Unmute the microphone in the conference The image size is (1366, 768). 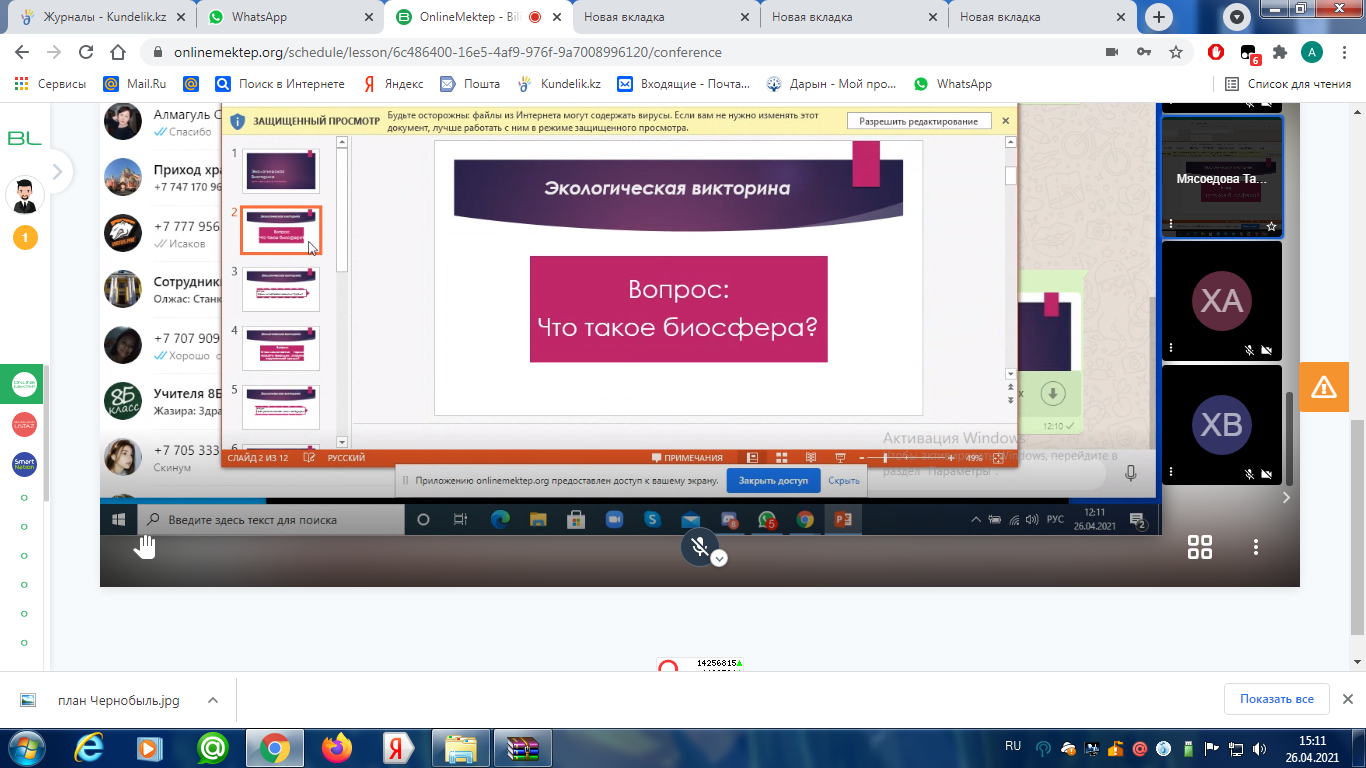[701, 546]
